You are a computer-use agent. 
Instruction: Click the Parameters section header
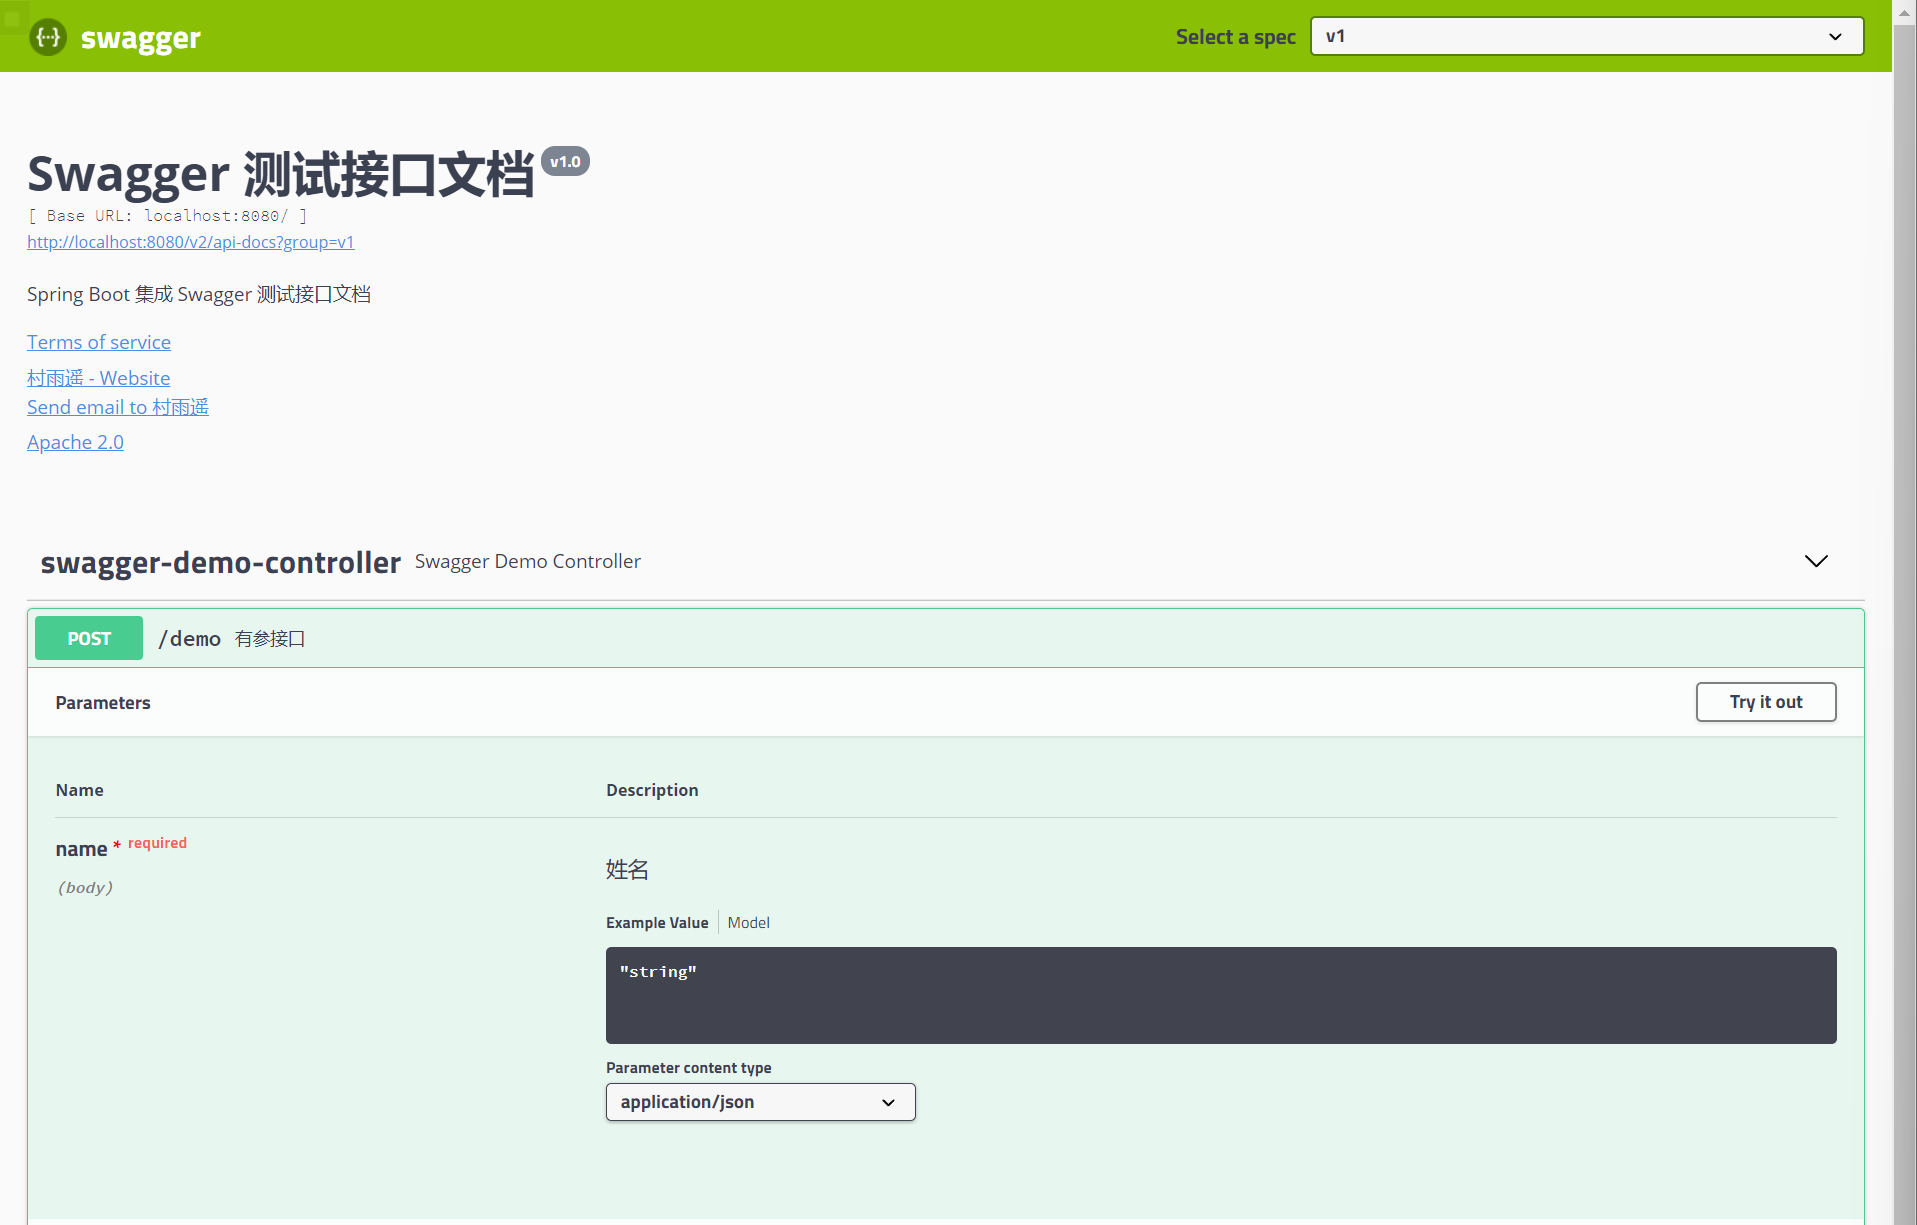(x=102, y=702)
